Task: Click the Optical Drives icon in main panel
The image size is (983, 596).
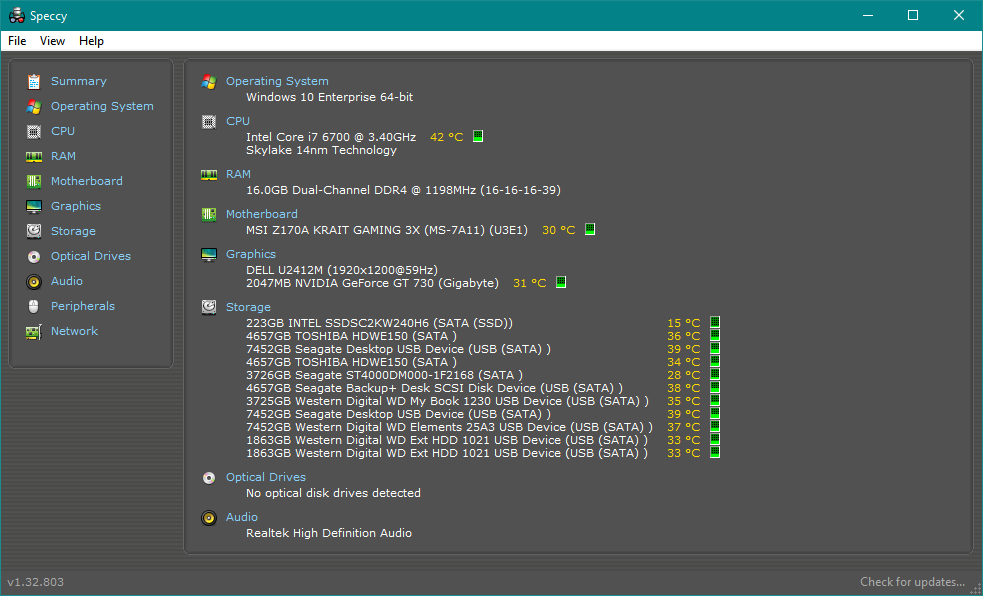Action: (209, 478)
